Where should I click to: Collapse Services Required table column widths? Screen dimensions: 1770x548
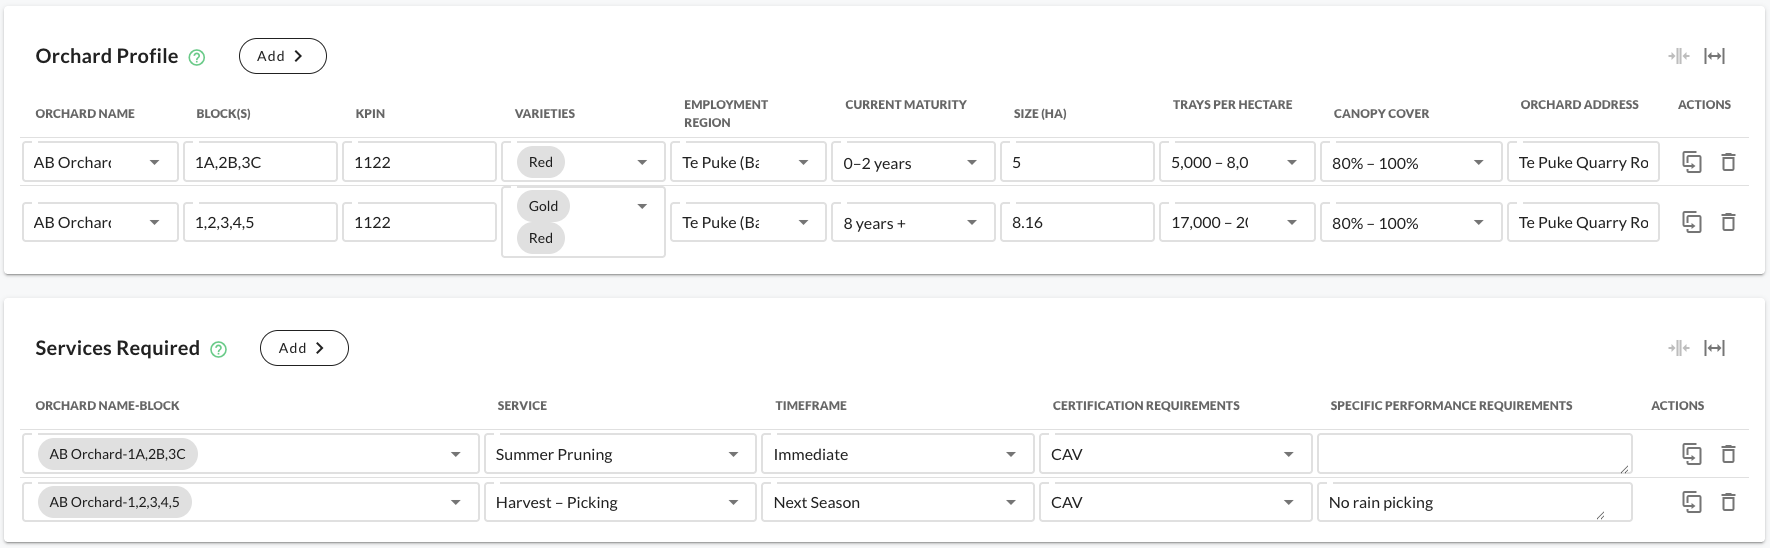(x=1679, y=348)
